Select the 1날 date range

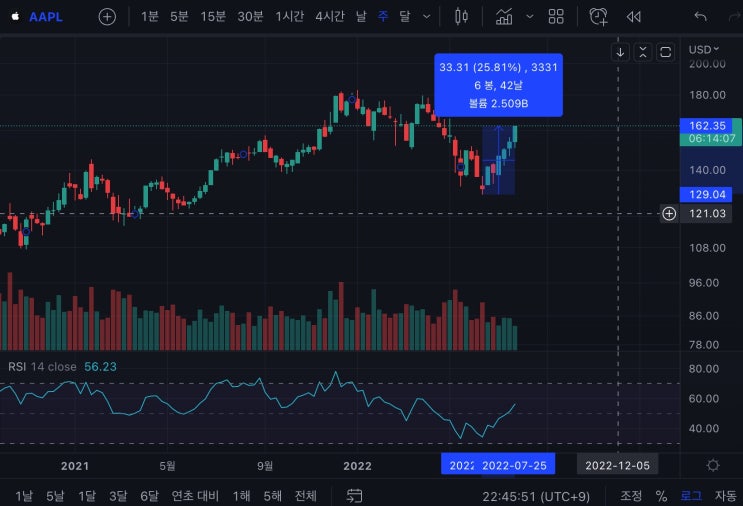tap(24, 496)
